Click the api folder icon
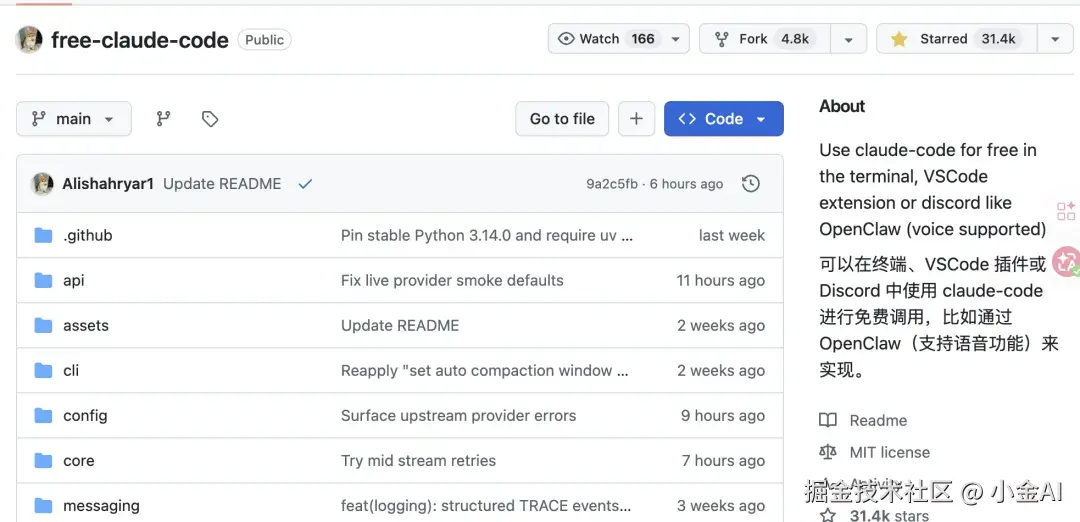Viewport: 1080px width, 522px height. [x=43, y=280]
